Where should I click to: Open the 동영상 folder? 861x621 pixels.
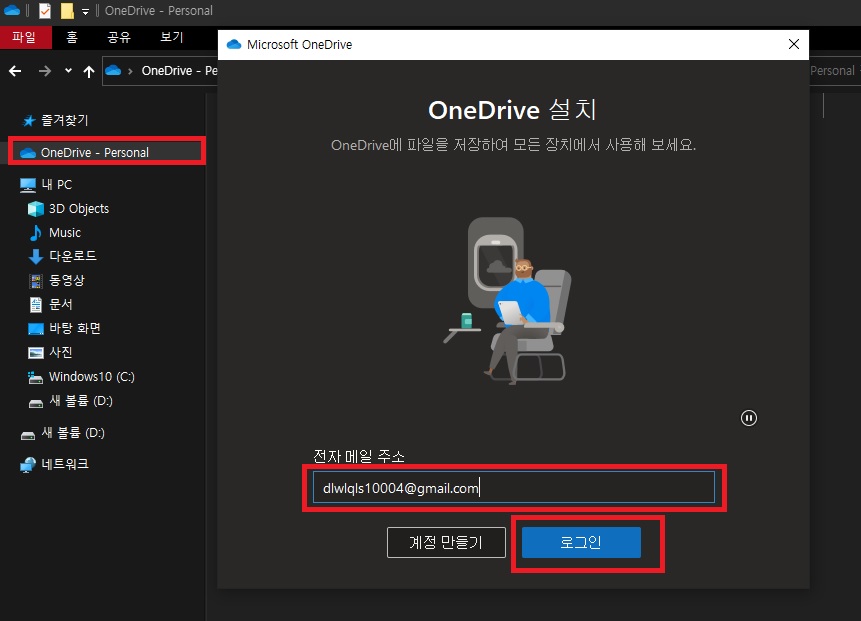point(67,280)
